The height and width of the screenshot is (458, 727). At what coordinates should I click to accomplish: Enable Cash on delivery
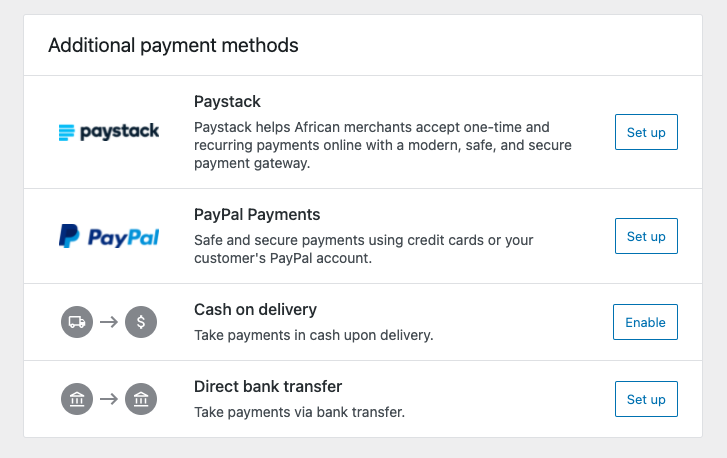click(x=645, y=322)
